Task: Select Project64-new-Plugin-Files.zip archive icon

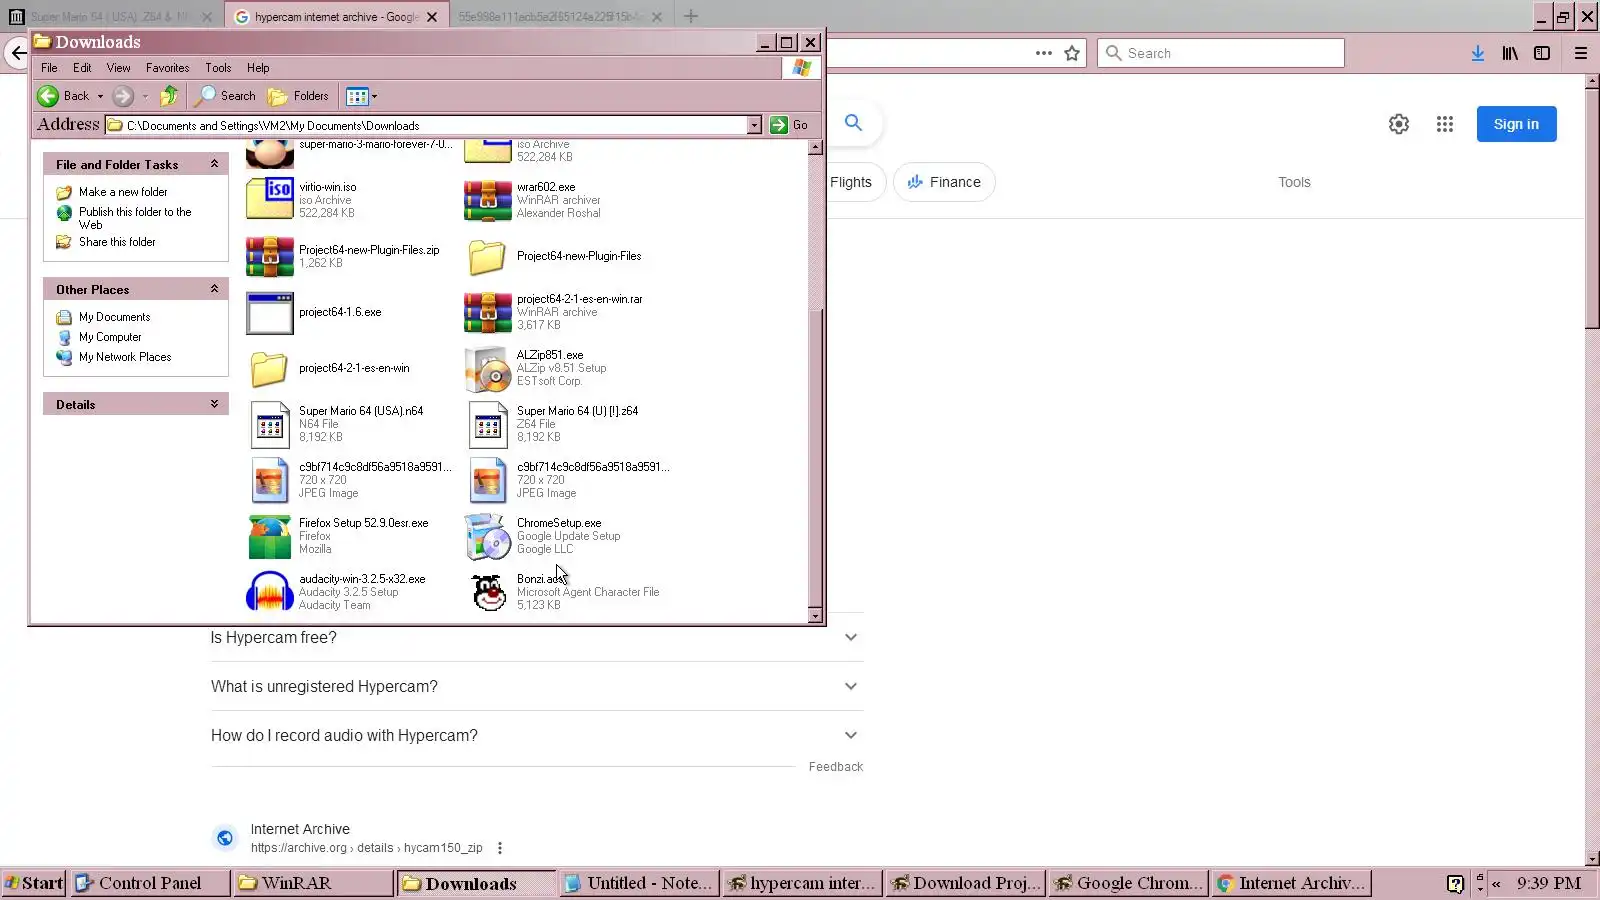Action: click(x=270, y=256)
